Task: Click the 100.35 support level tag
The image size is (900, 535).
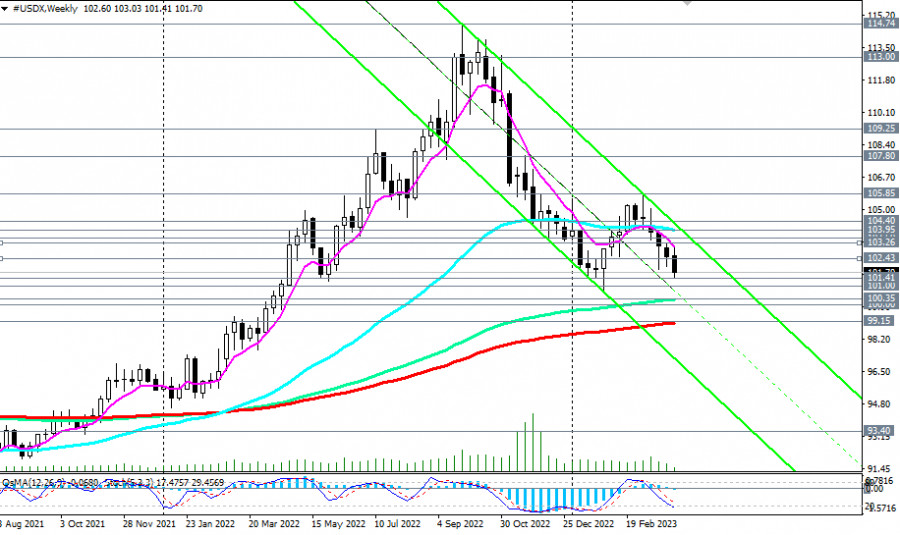Action: pyautogui.click(x=880, y=298)
